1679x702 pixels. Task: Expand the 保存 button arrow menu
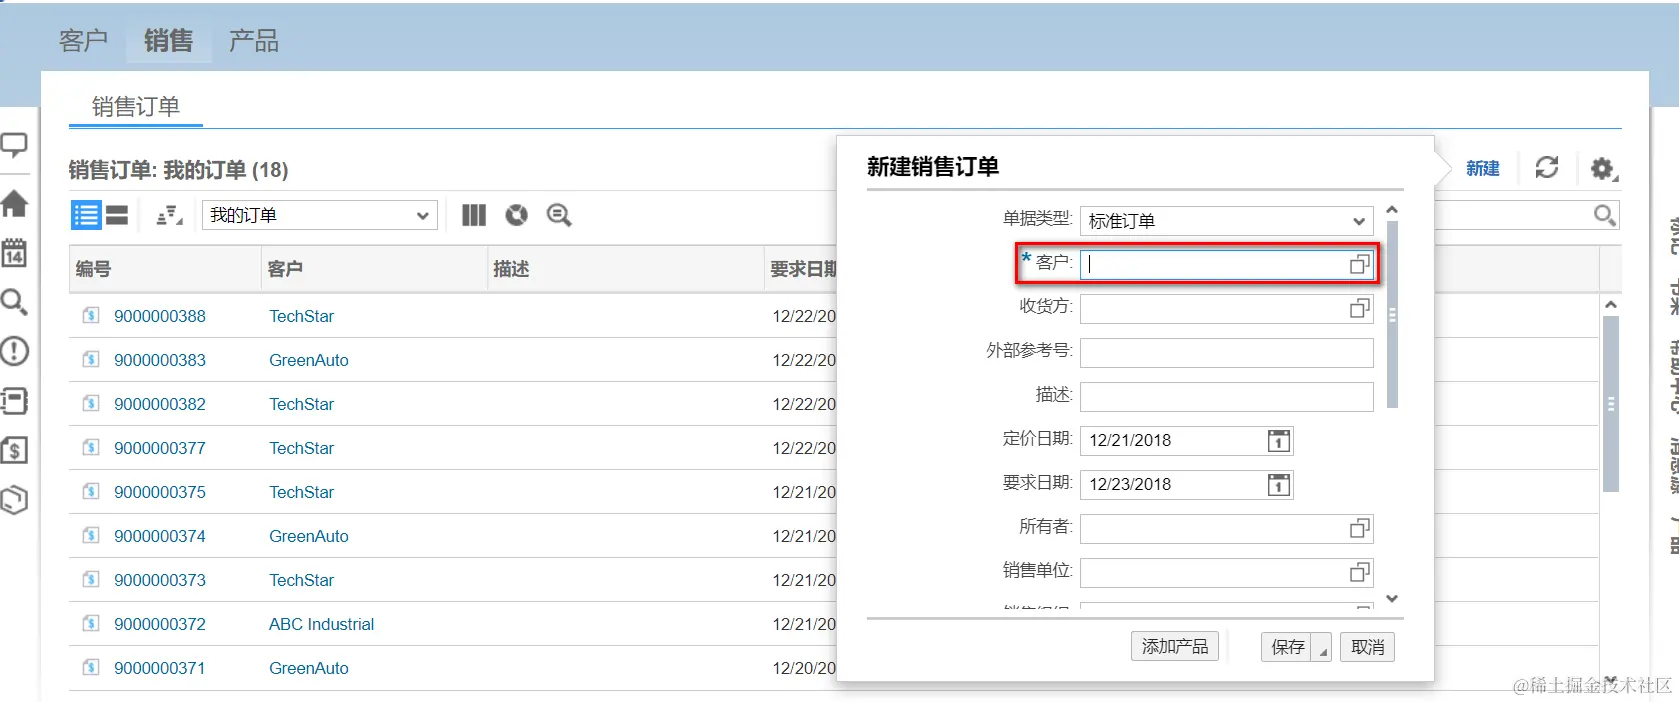tap(1322, 648)
